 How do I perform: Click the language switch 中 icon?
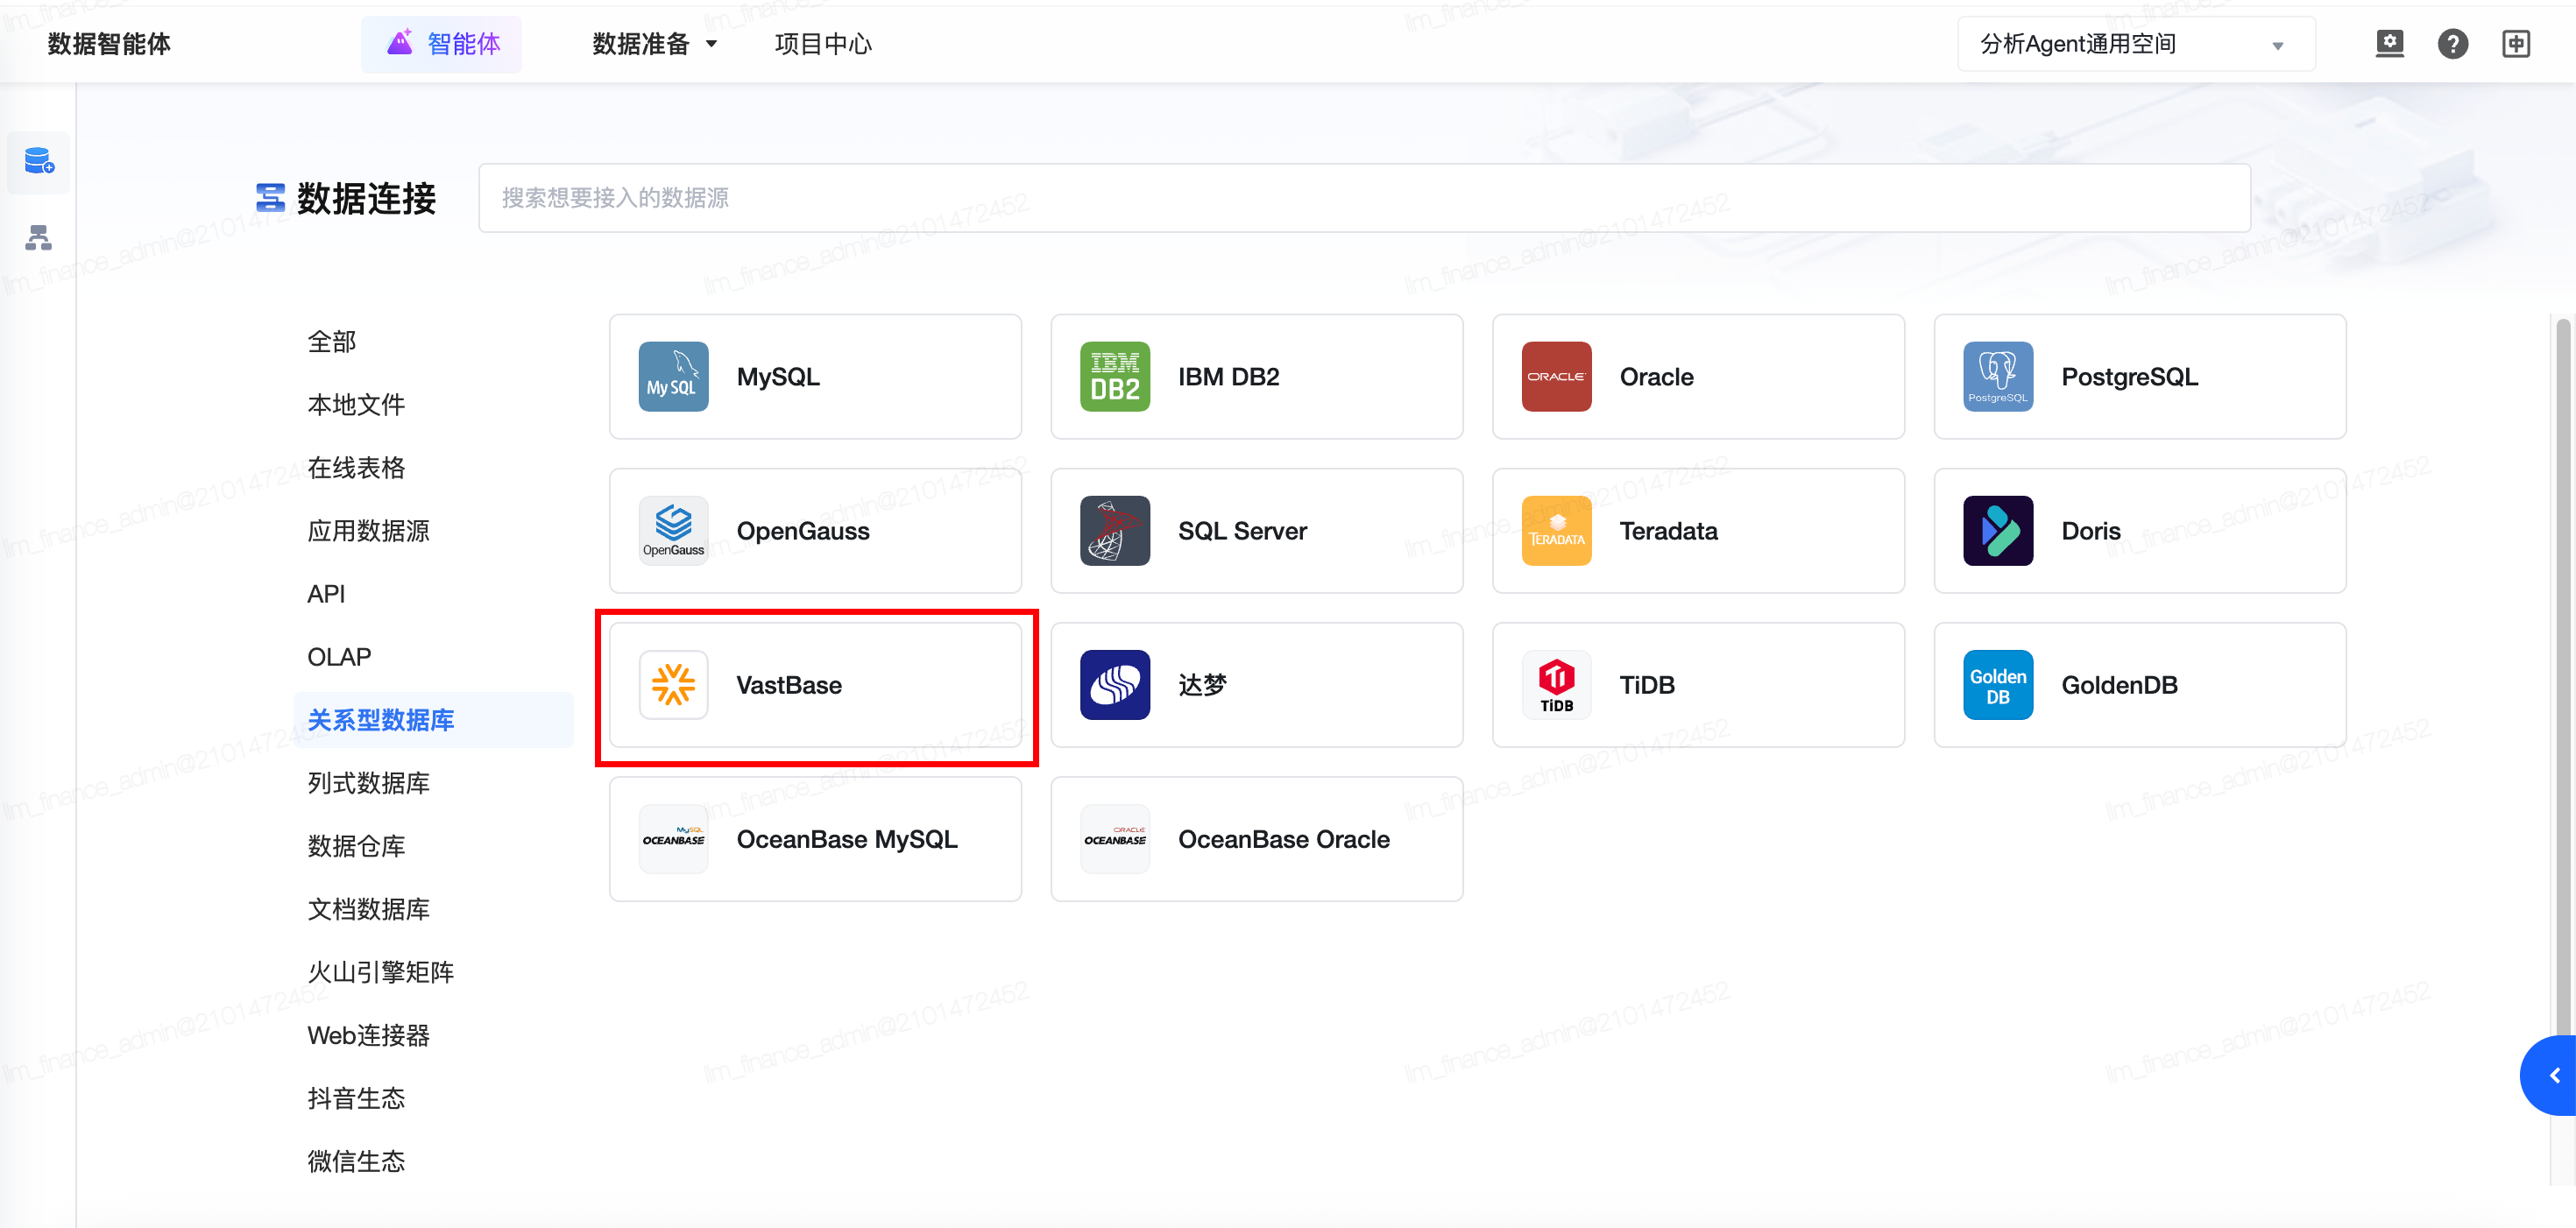coord(2516,44)
